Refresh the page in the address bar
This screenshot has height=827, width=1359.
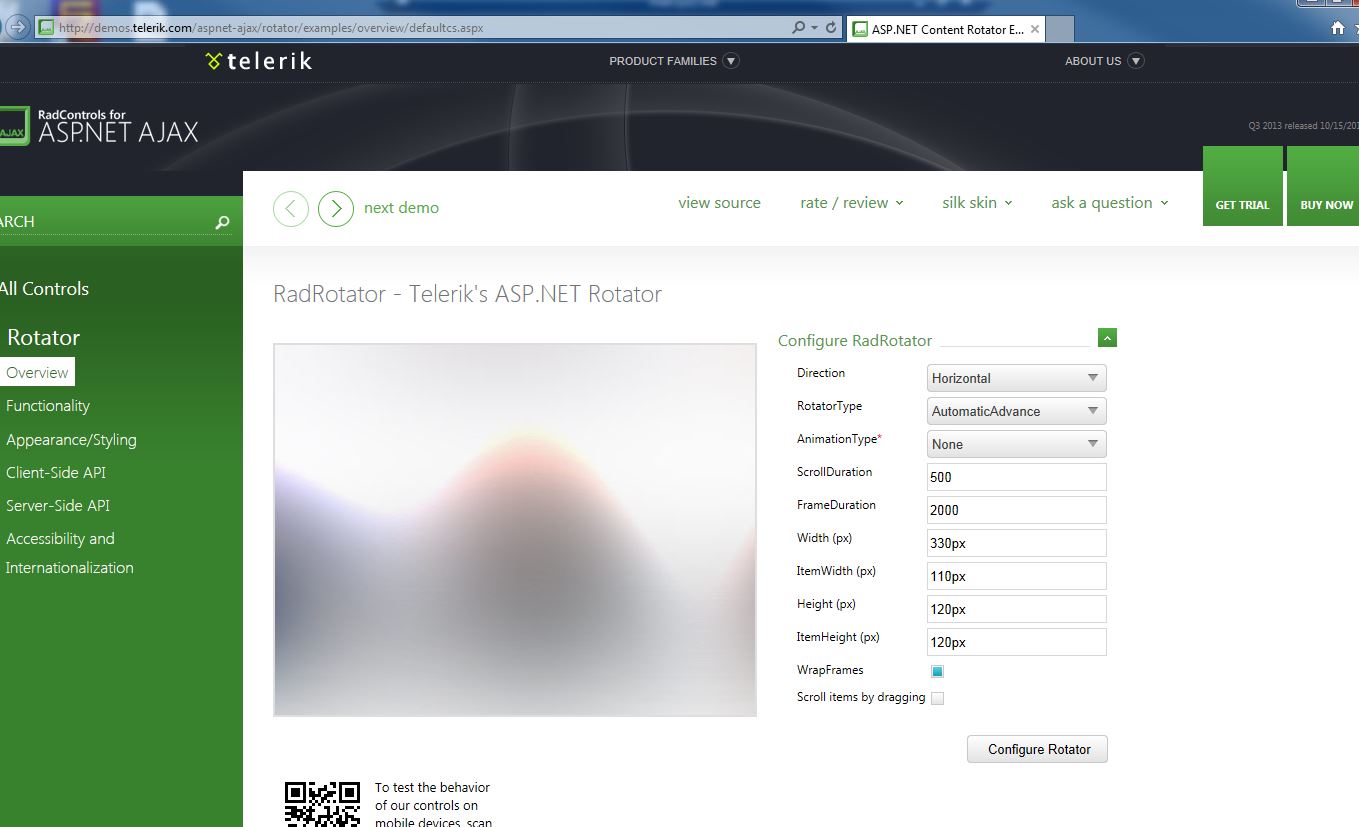831,28
